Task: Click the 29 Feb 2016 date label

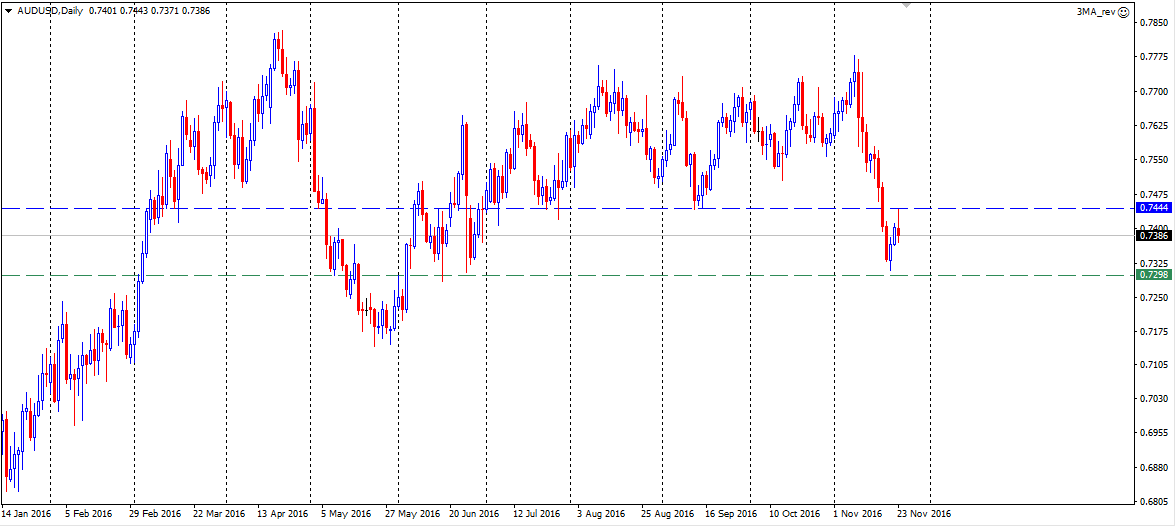Action: [x=155, y=514]
